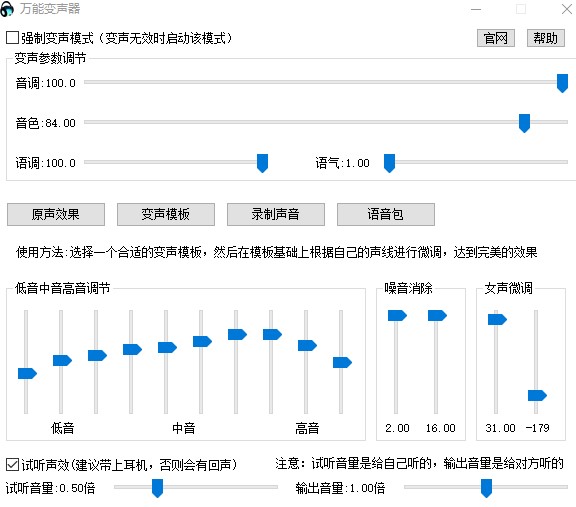Screen dimensions: 576x507
Task: Click the sixth equalizer band slider thumb
Action: tap(202, 341)
